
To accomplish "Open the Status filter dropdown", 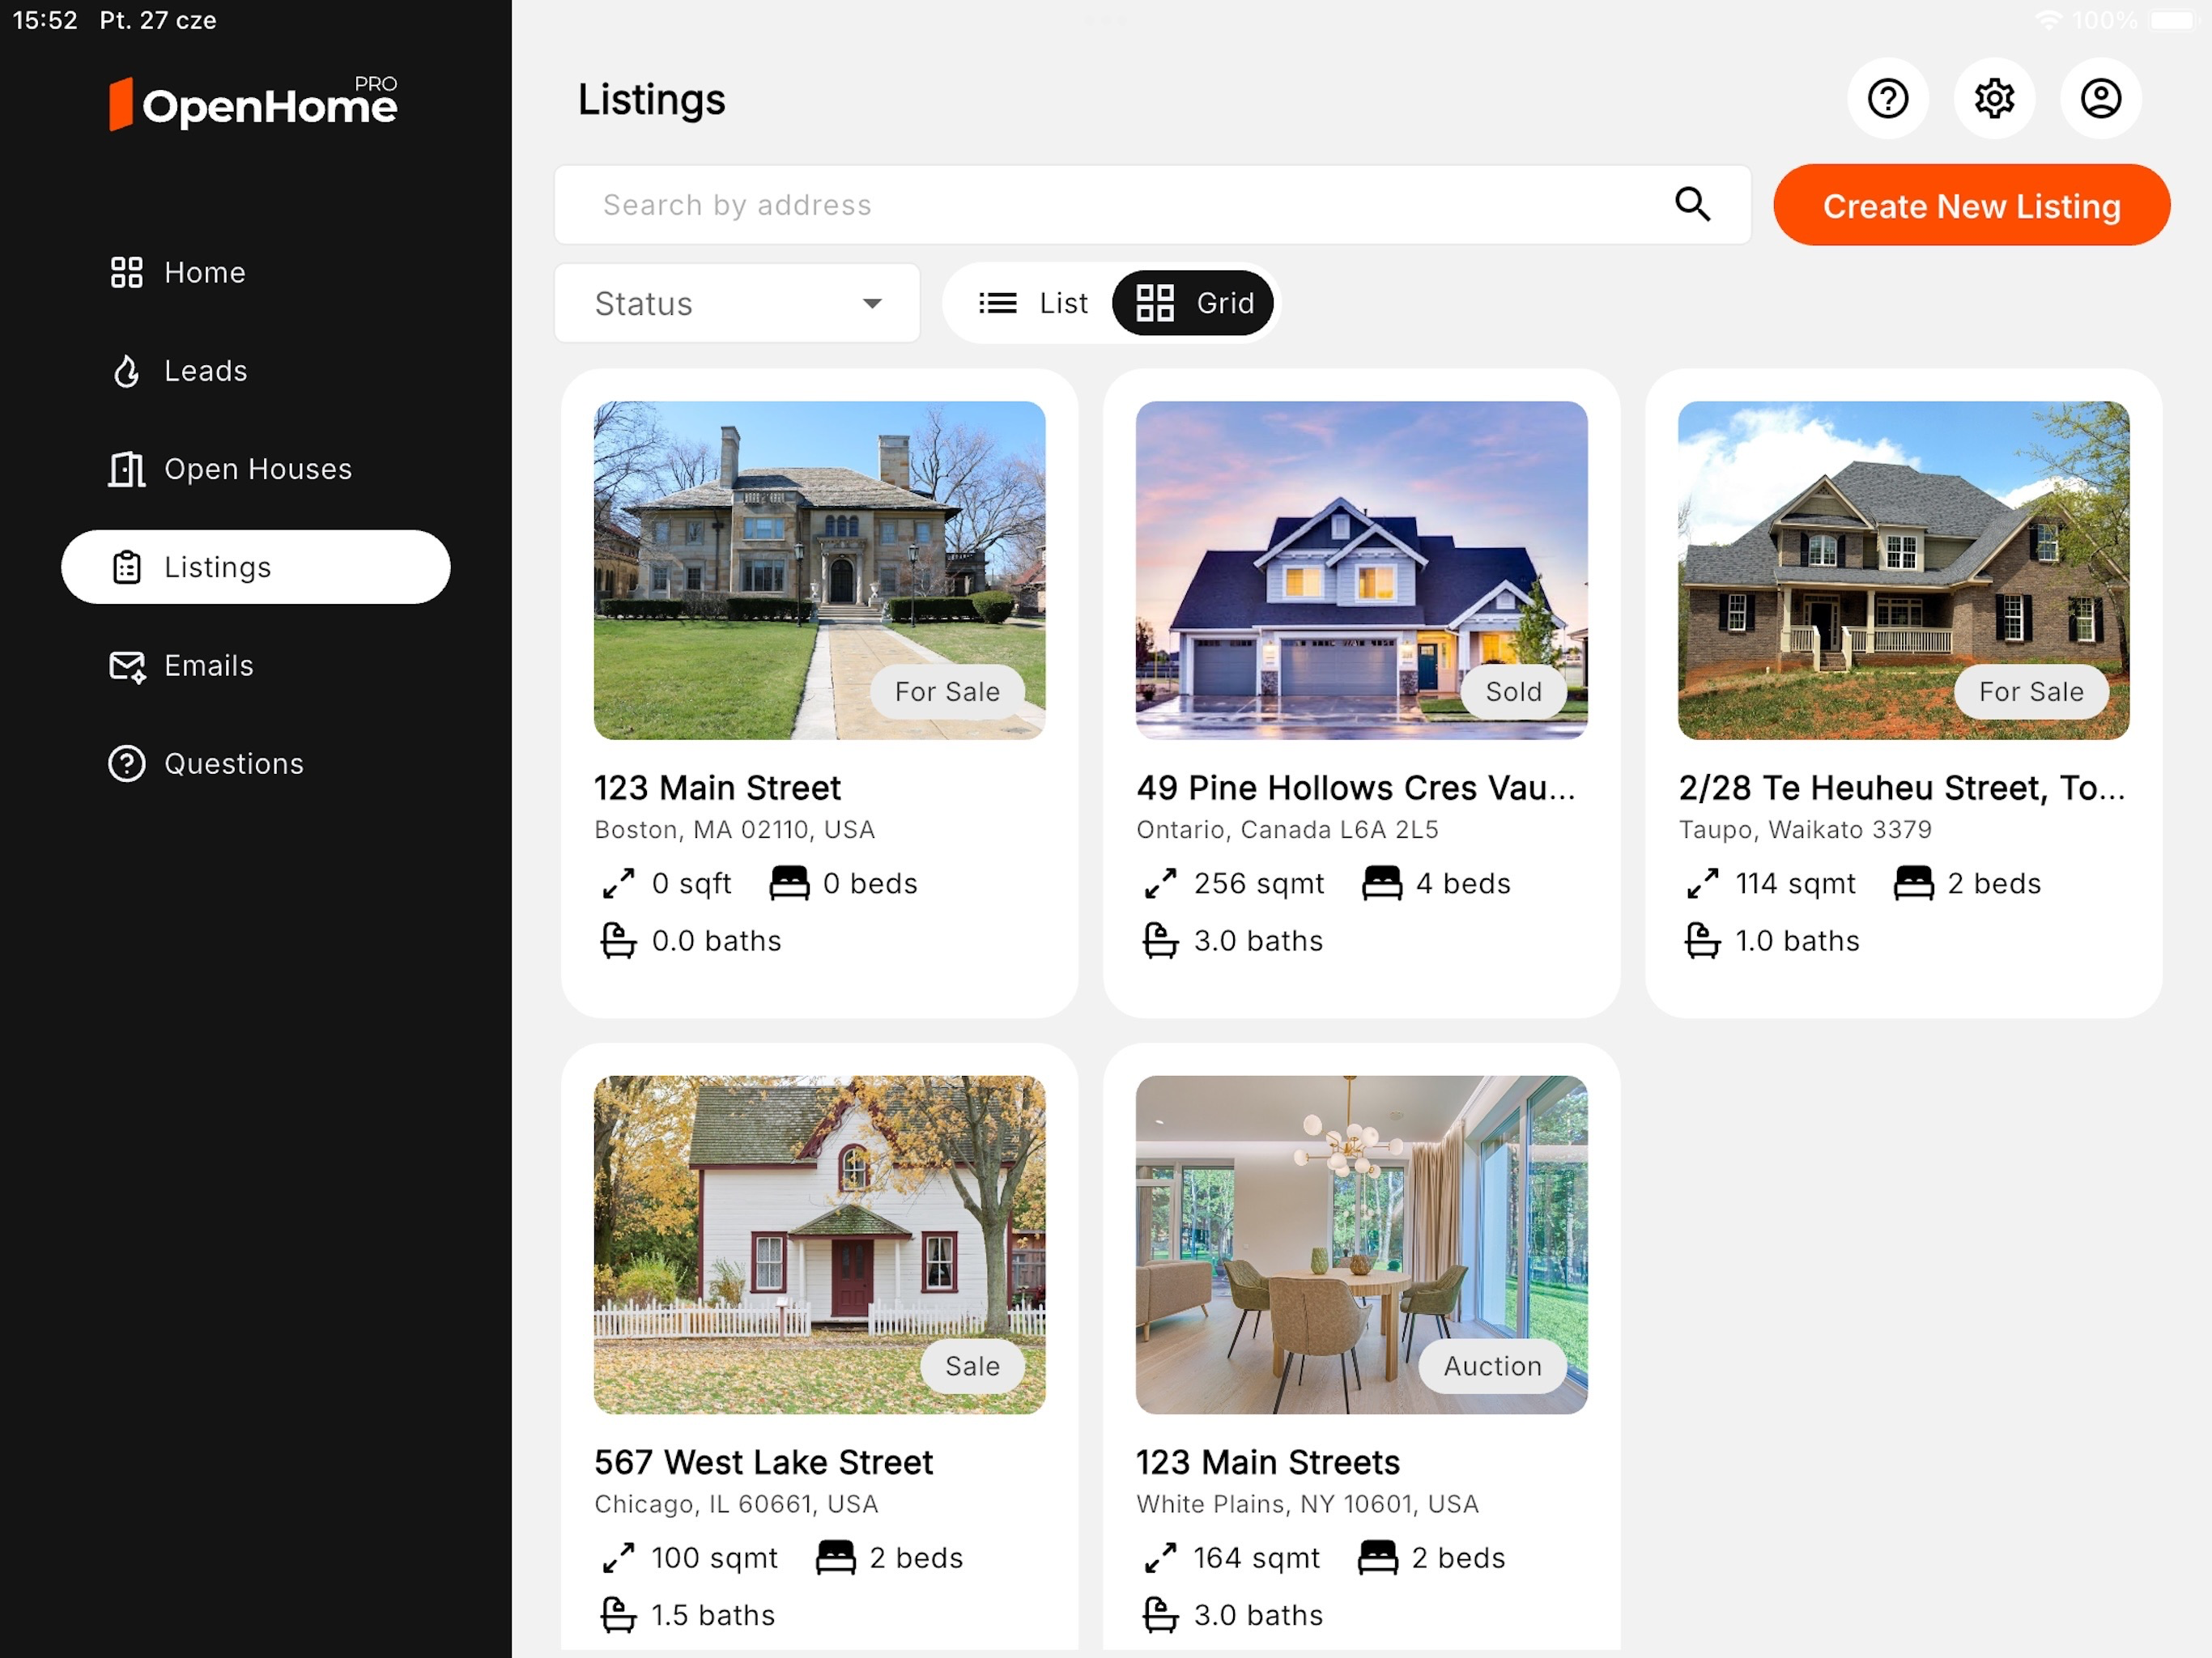I will pyautogui.click(x=737, y=303).
